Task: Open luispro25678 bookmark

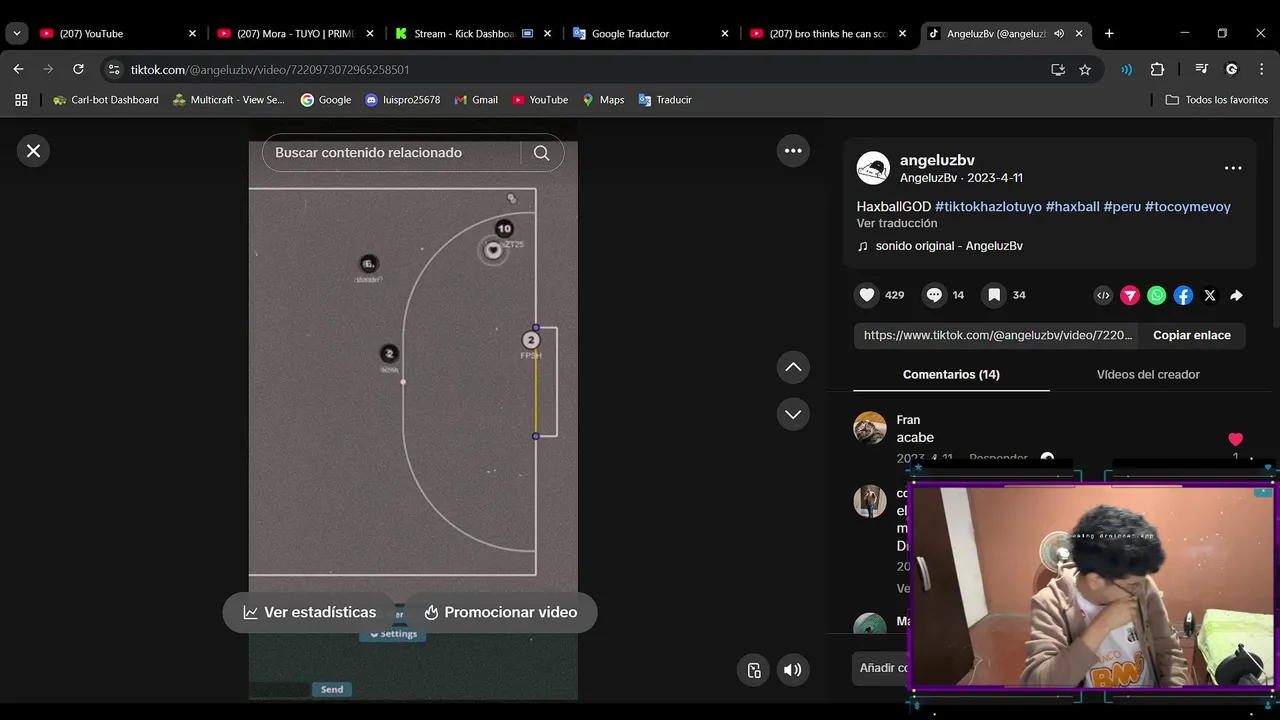Action: pyautogui.click(x=403, y=100)
